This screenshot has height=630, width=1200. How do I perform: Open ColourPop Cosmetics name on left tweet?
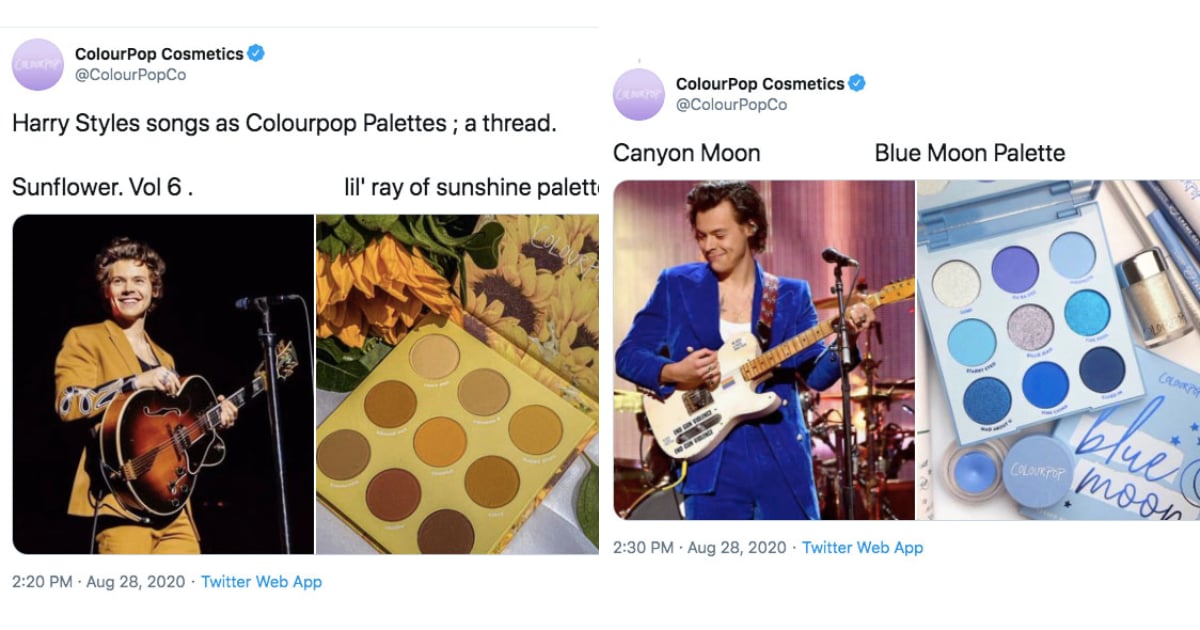click(159, 54)
